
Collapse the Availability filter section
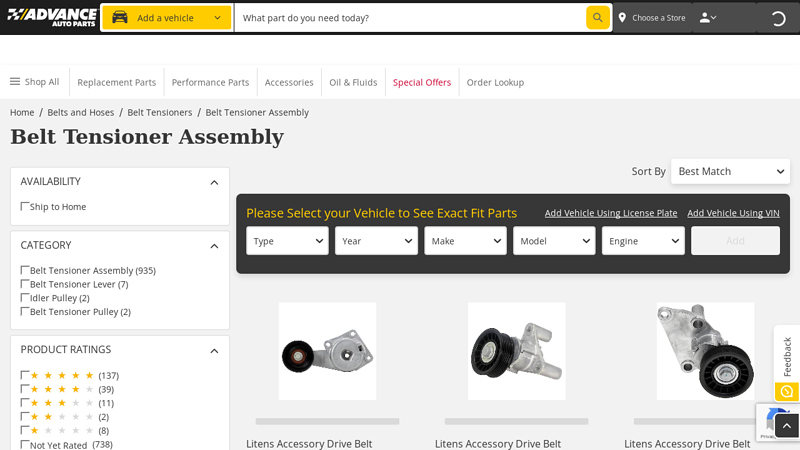(214, 182)
